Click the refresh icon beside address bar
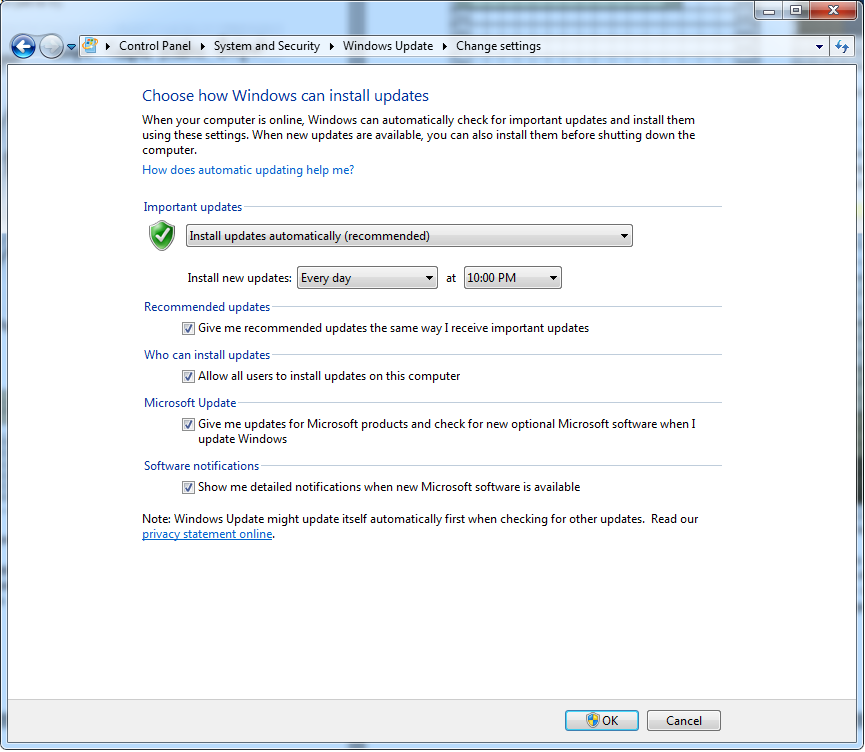Viewport: 865px width, 752px height. point(842,46)
